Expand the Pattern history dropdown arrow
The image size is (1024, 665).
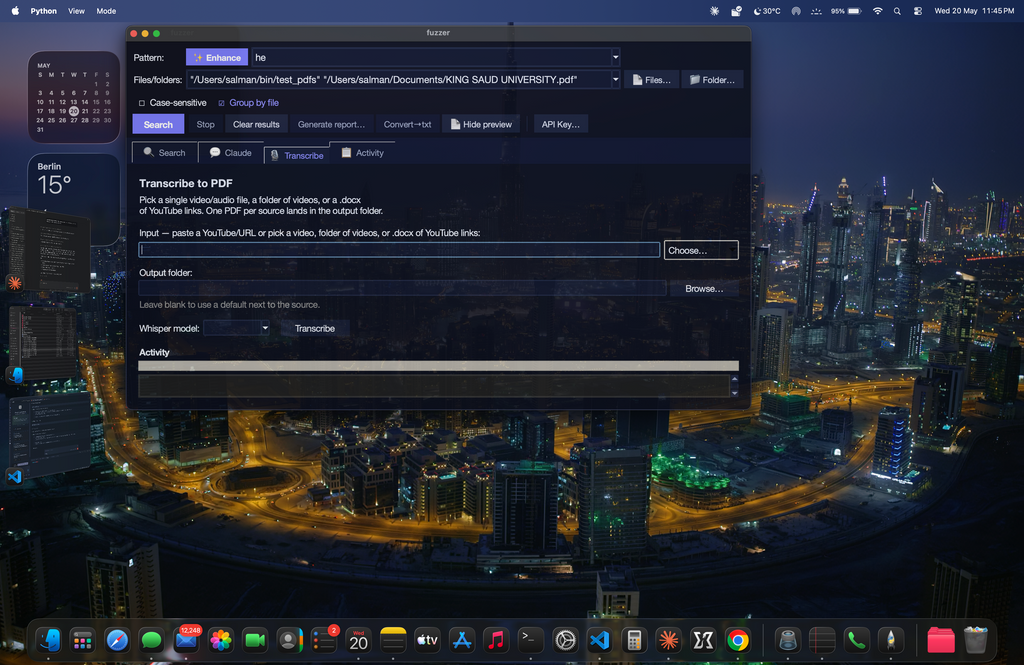[615, 57]
